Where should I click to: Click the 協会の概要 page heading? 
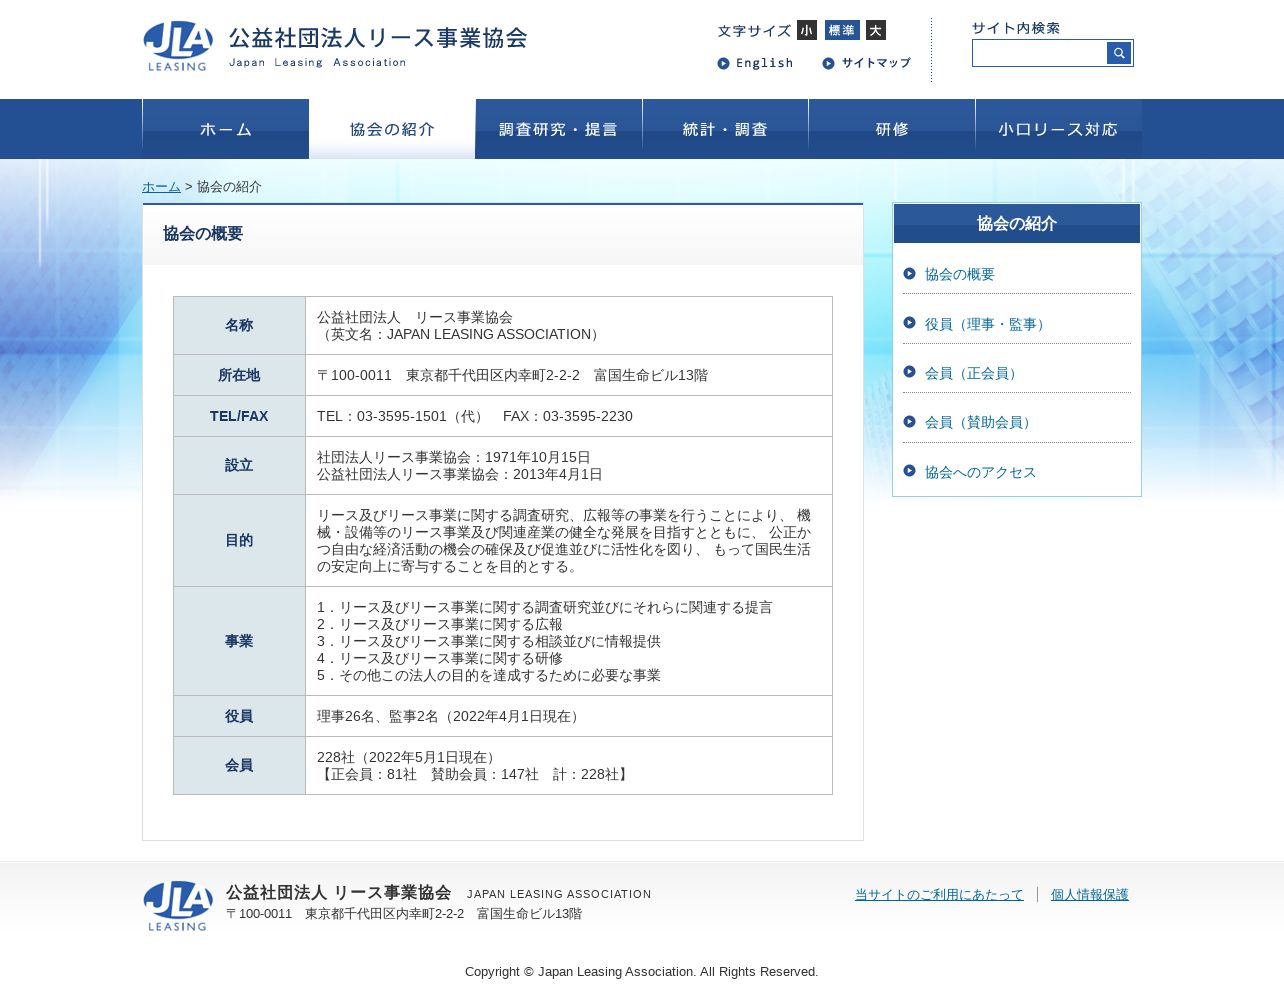pos(203,234)
